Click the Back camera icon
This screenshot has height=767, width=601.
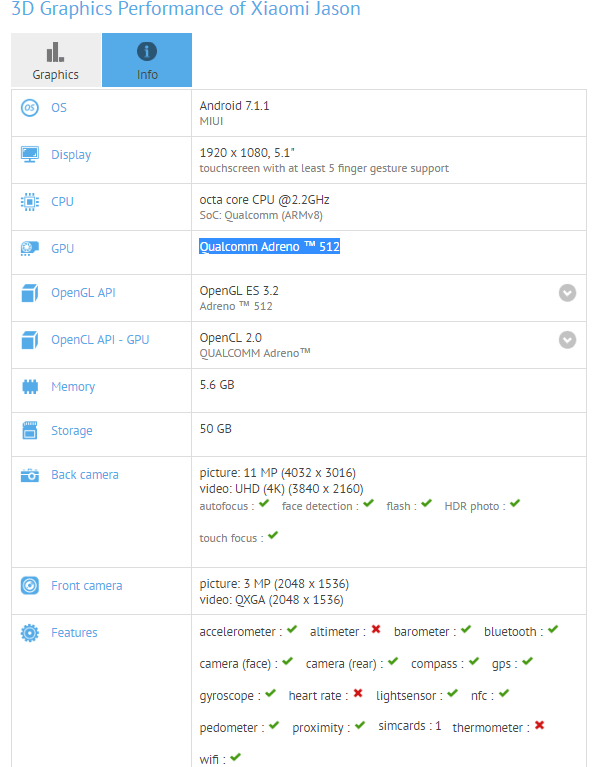point(30,475)
